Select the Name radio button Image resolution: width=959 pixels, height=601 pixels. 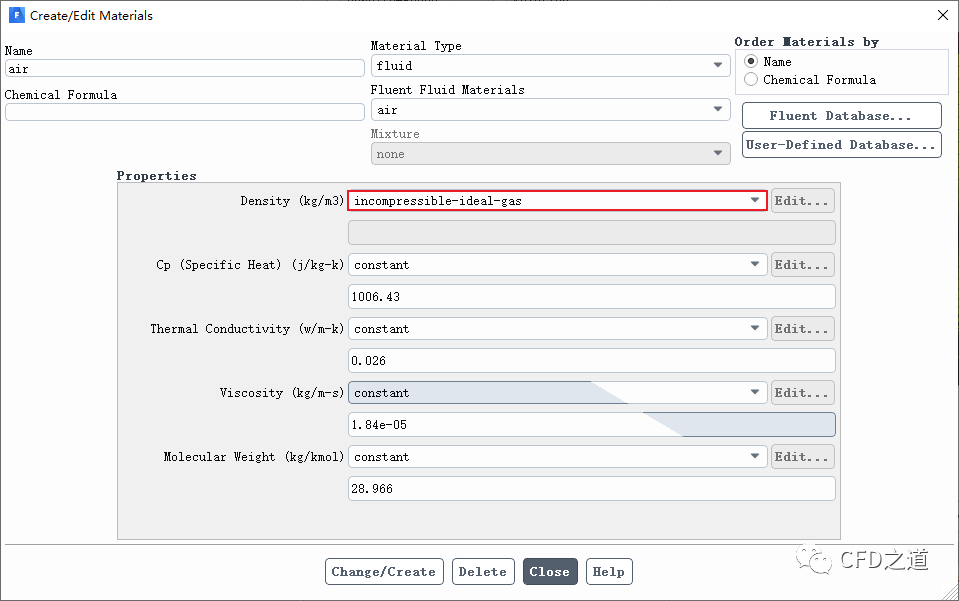tap(751, 61)
